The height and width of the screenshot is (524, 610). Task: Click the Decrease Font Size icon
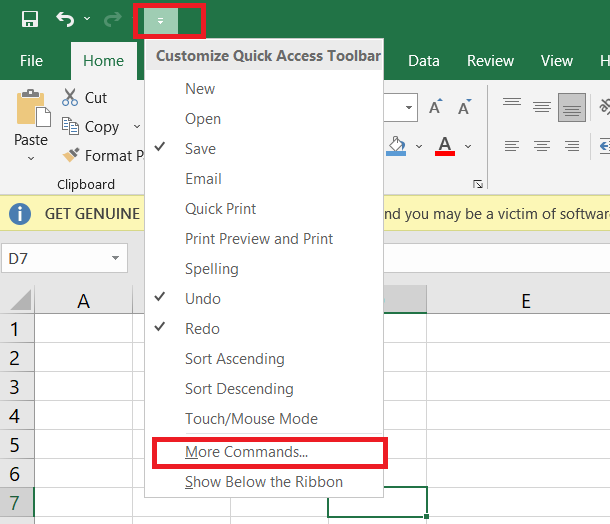(465, 106)
